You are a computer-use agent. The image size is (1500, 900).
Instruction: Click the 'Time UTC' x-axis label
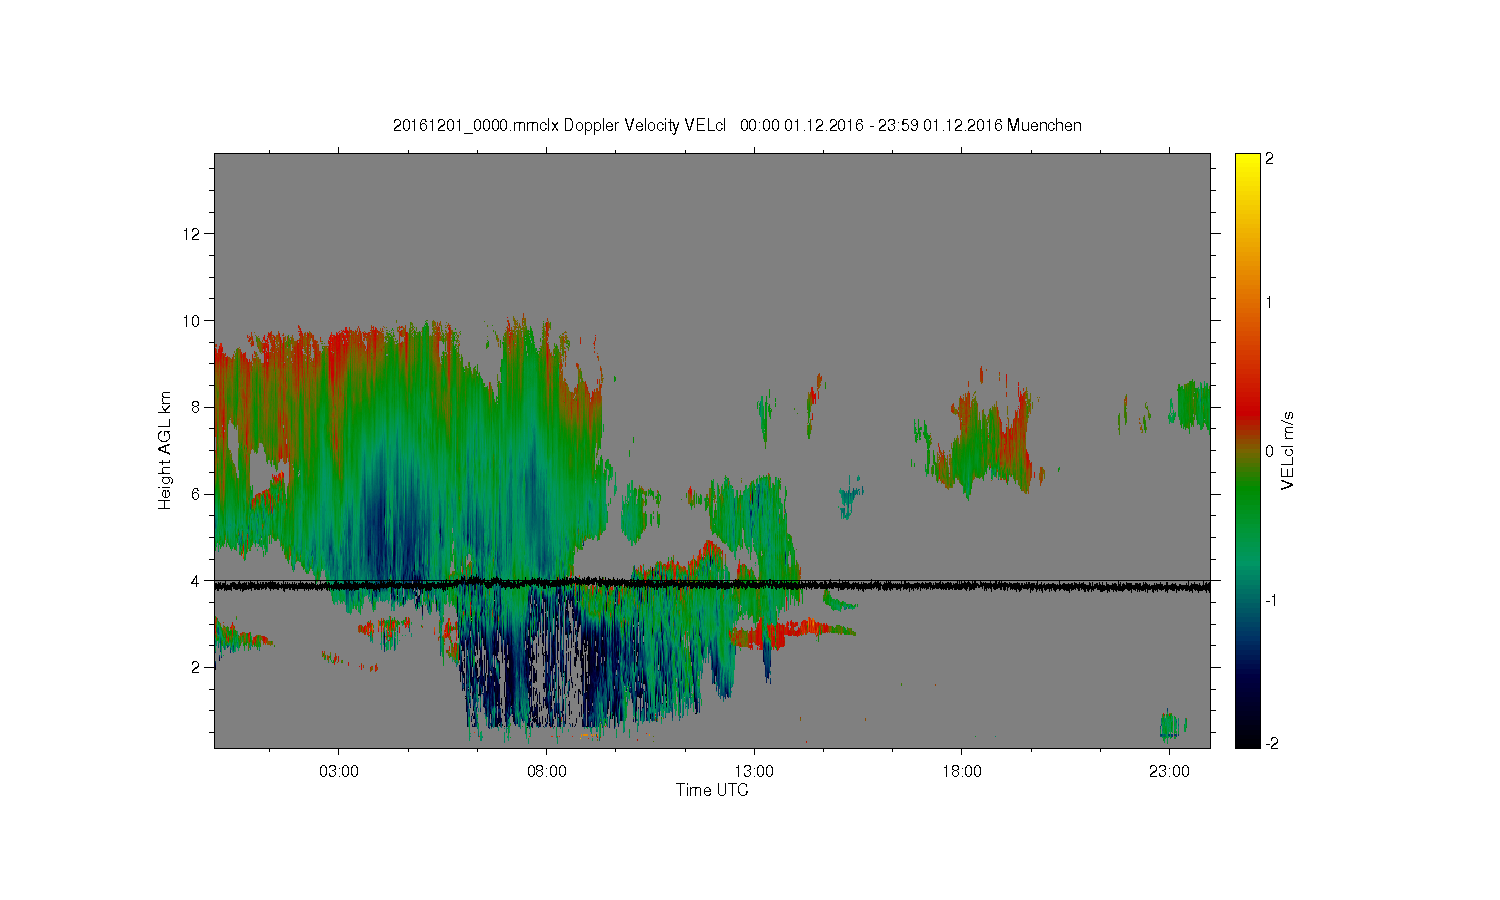click(712, 790)
